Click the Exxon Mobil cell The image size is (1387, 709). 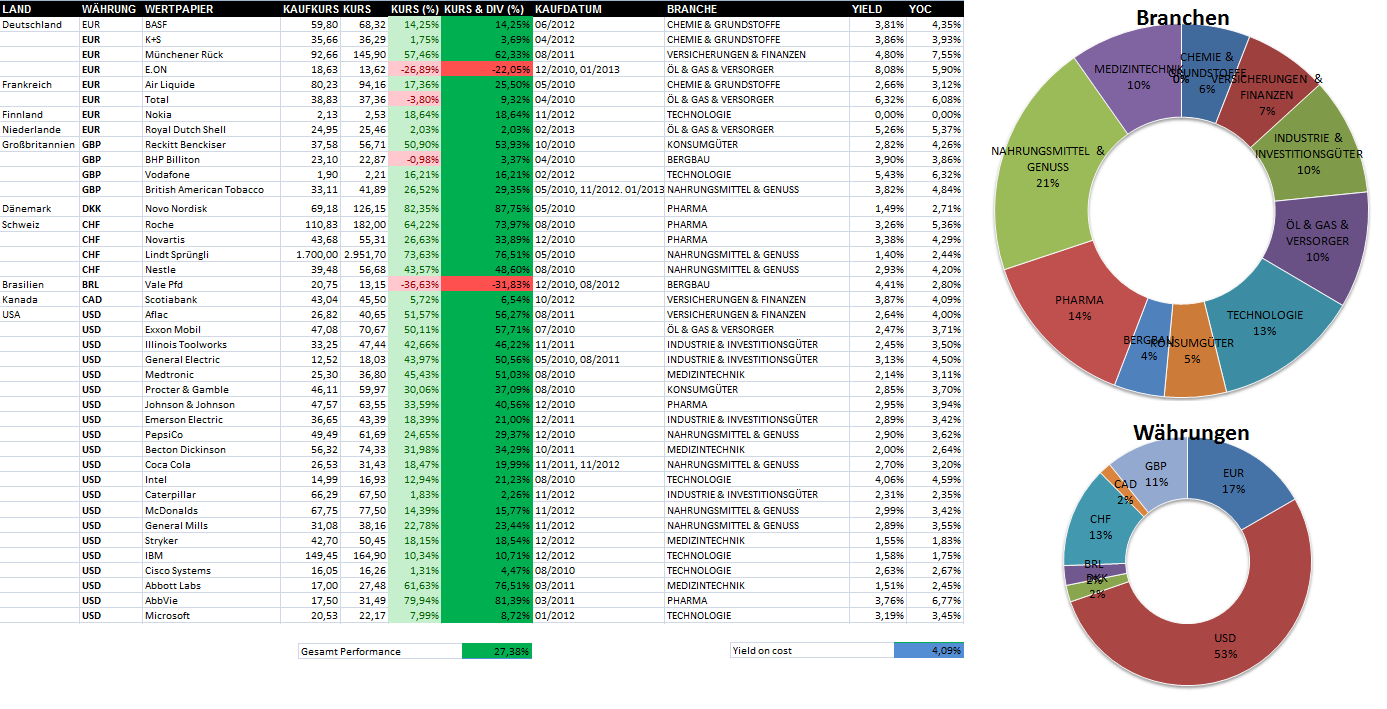[x=210, y=329]
